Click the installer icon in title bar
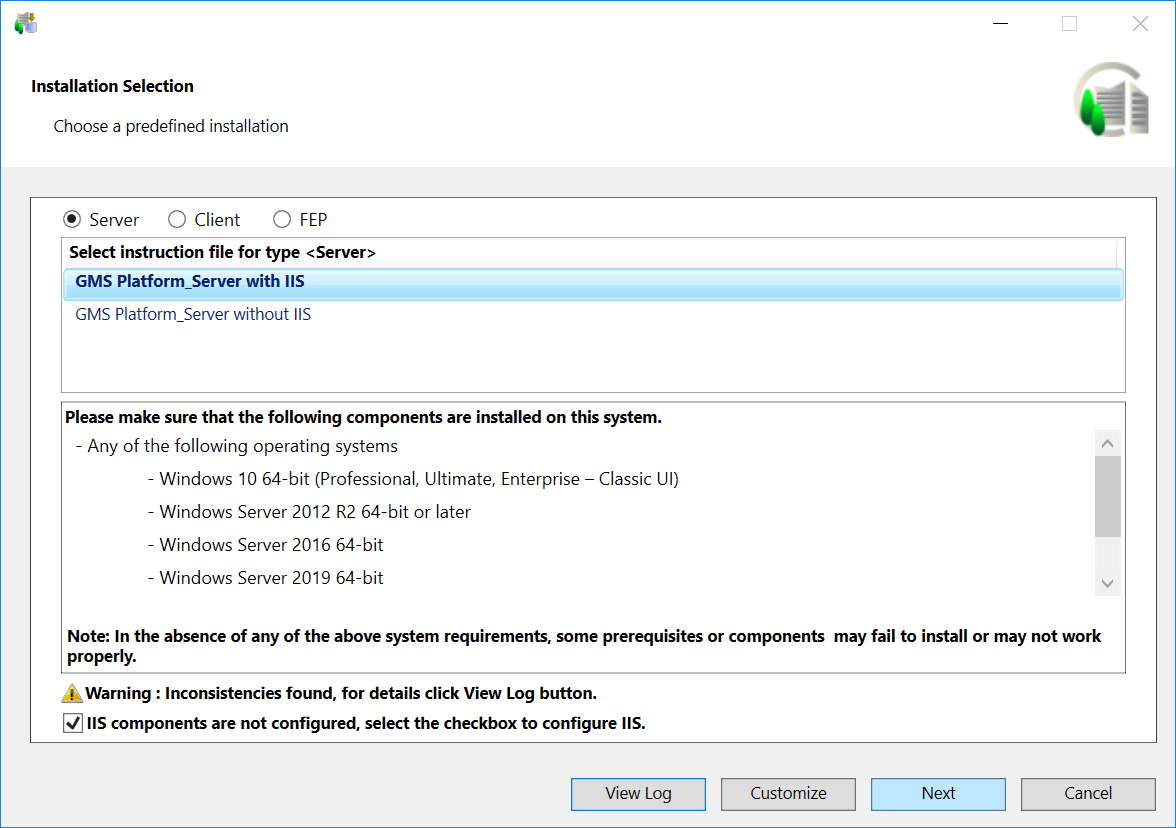 tap(25, 23)
